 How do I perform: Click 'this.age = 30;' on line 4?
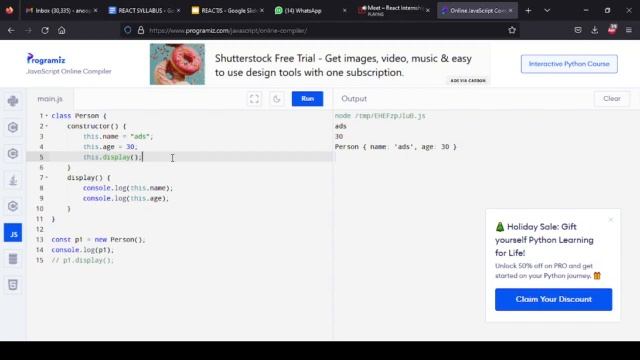point(110,147)
